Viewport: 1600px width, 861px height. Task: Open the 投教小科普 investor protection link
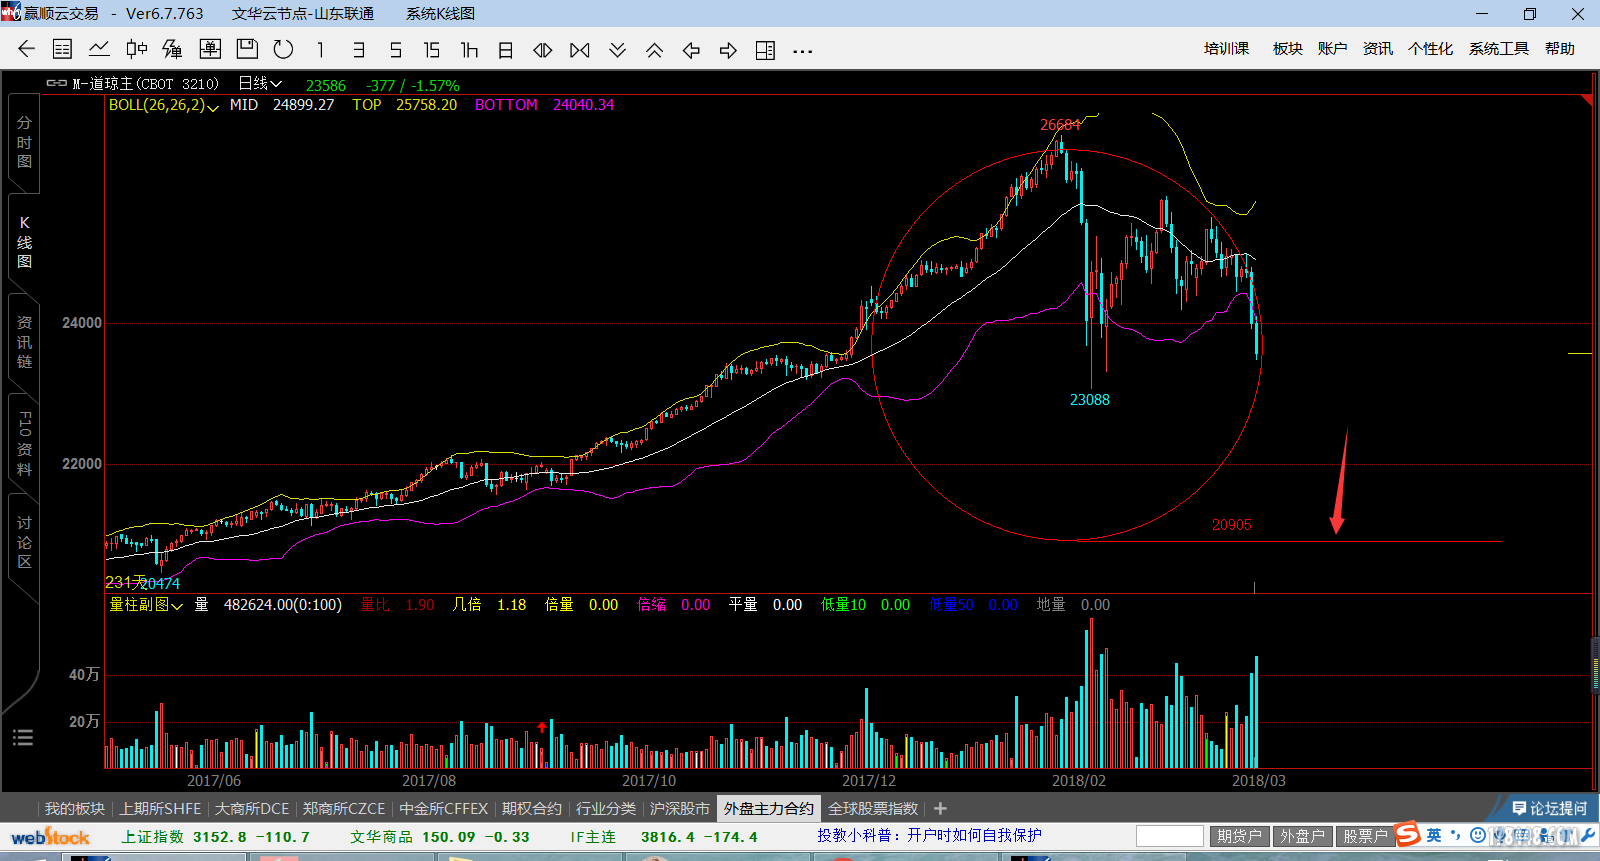click(x=929, y=835)
